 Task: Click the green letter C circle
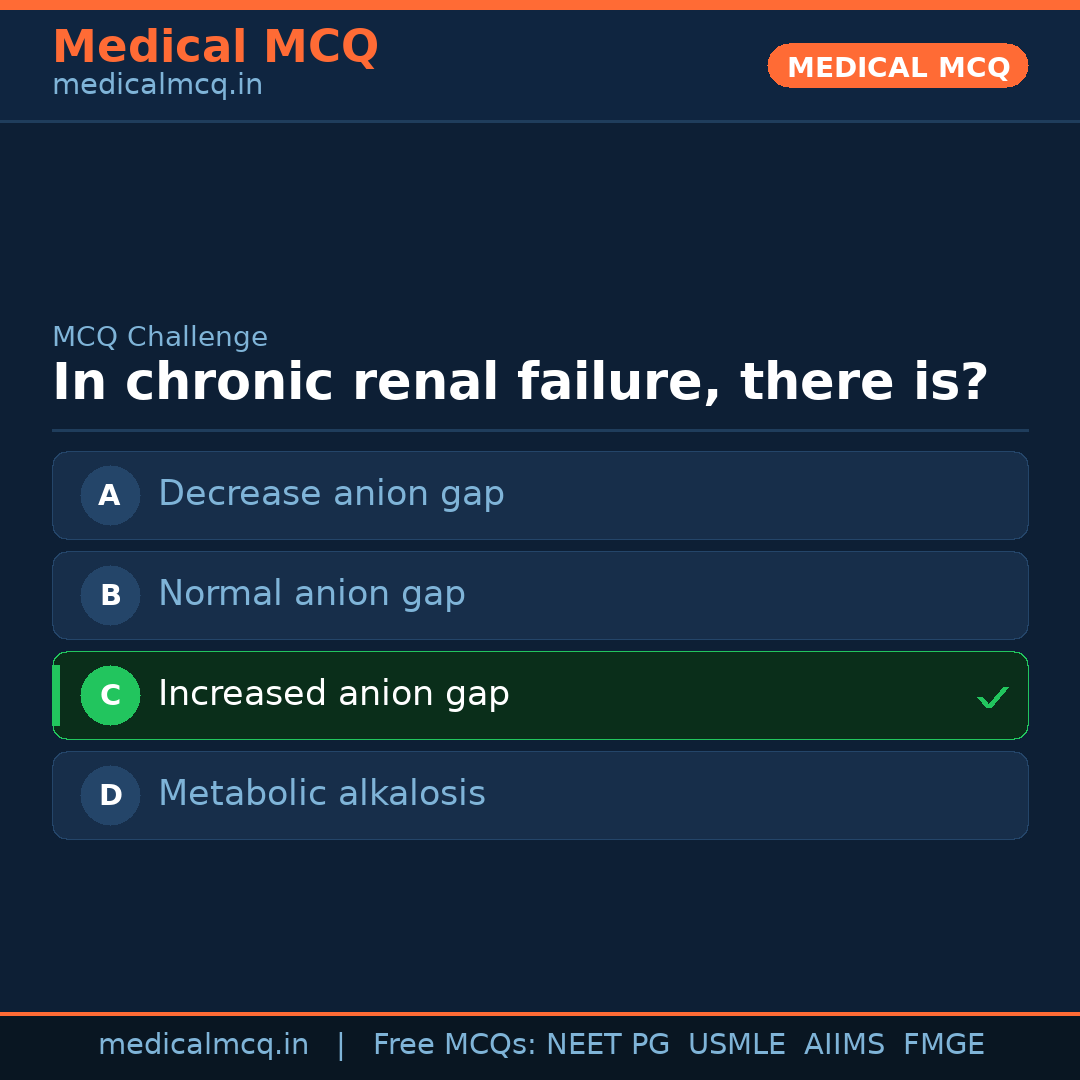[110, 695]
